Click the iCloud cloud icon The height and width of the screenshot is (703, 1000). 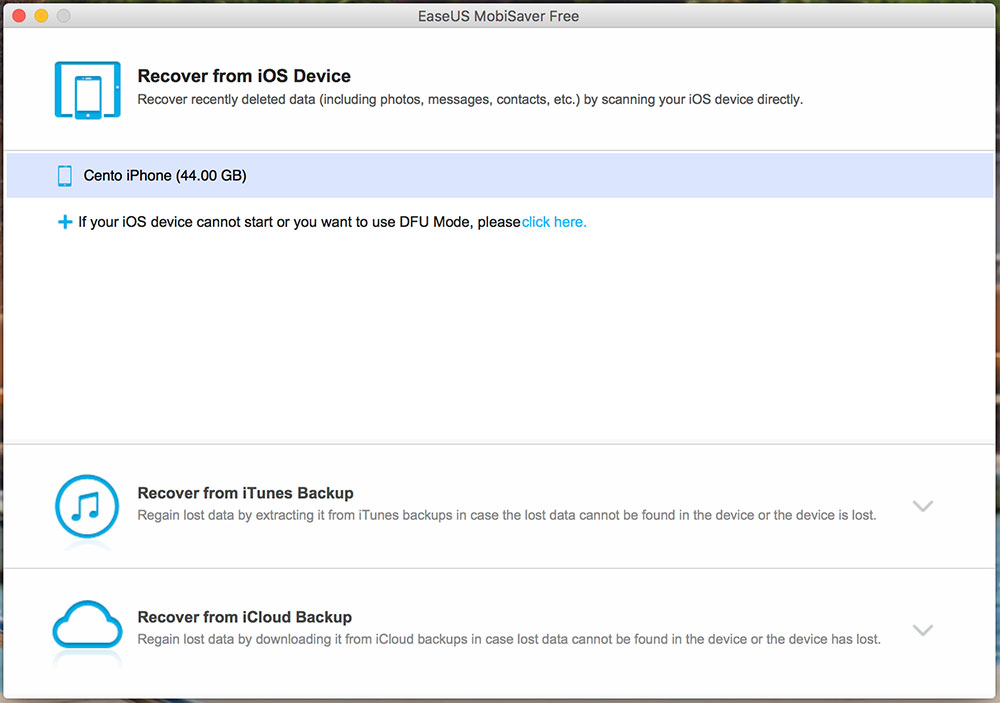[x=87, y=625]
